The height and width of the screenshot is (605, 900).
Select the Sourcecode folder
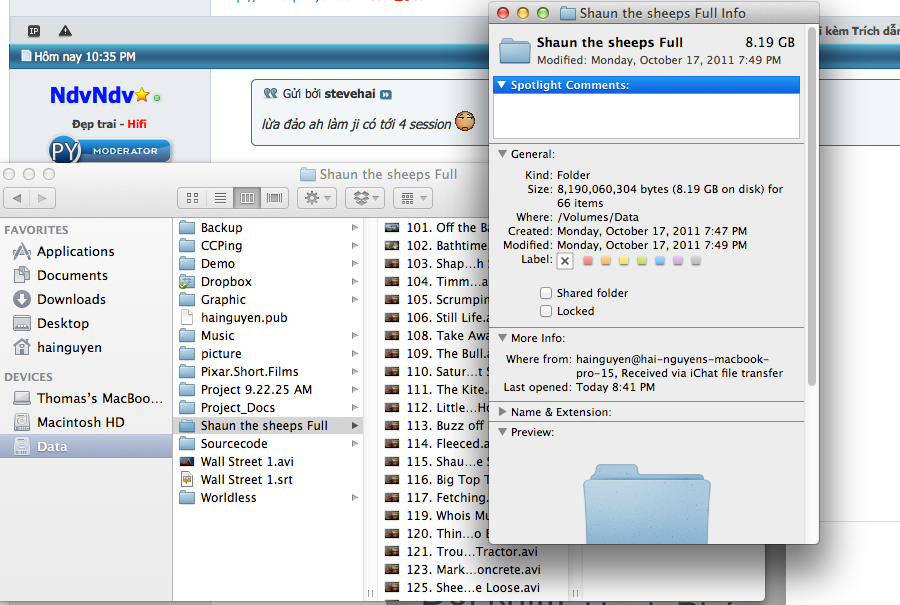pos(269,444)
